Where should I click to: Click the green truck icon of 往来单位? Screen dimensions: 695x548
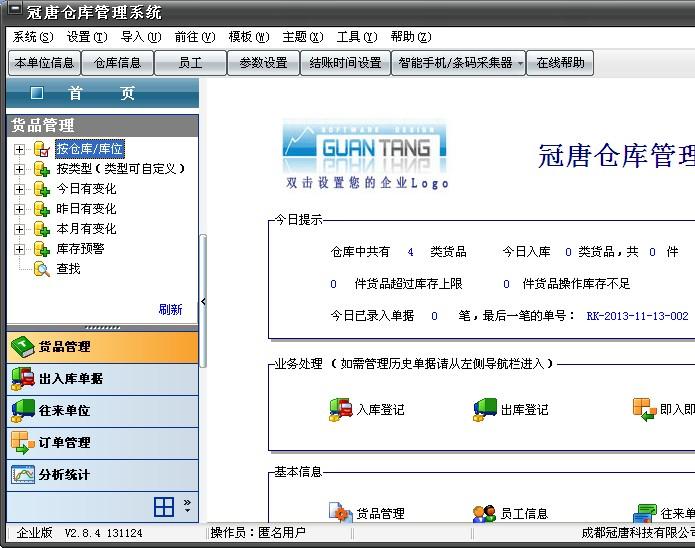23,411
